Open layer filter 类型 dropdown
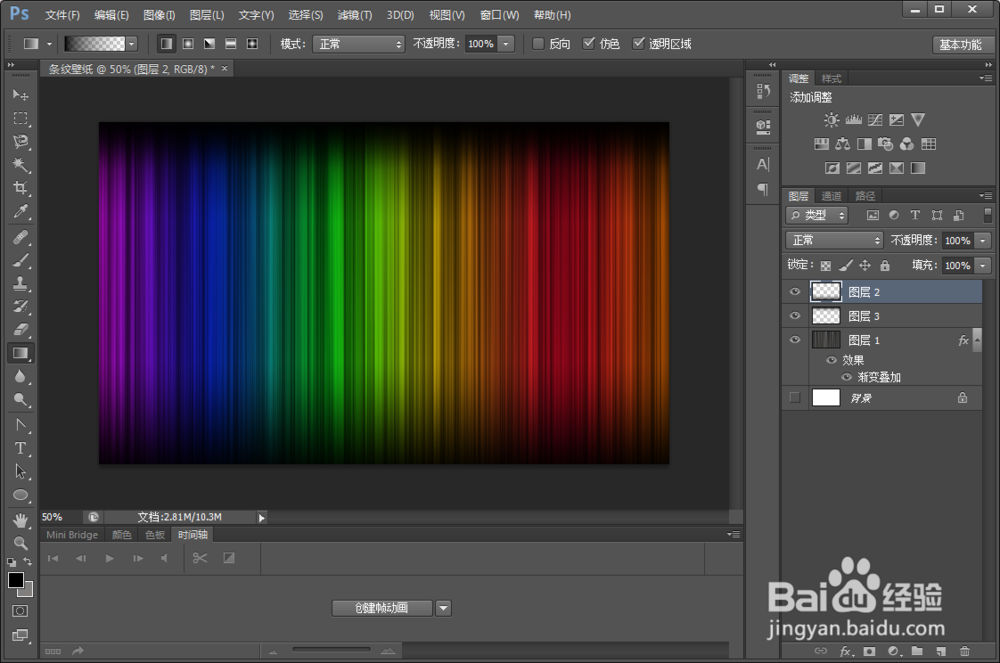Image resolution: width=1000 pixels, height=663 pixels. point(817,215)
